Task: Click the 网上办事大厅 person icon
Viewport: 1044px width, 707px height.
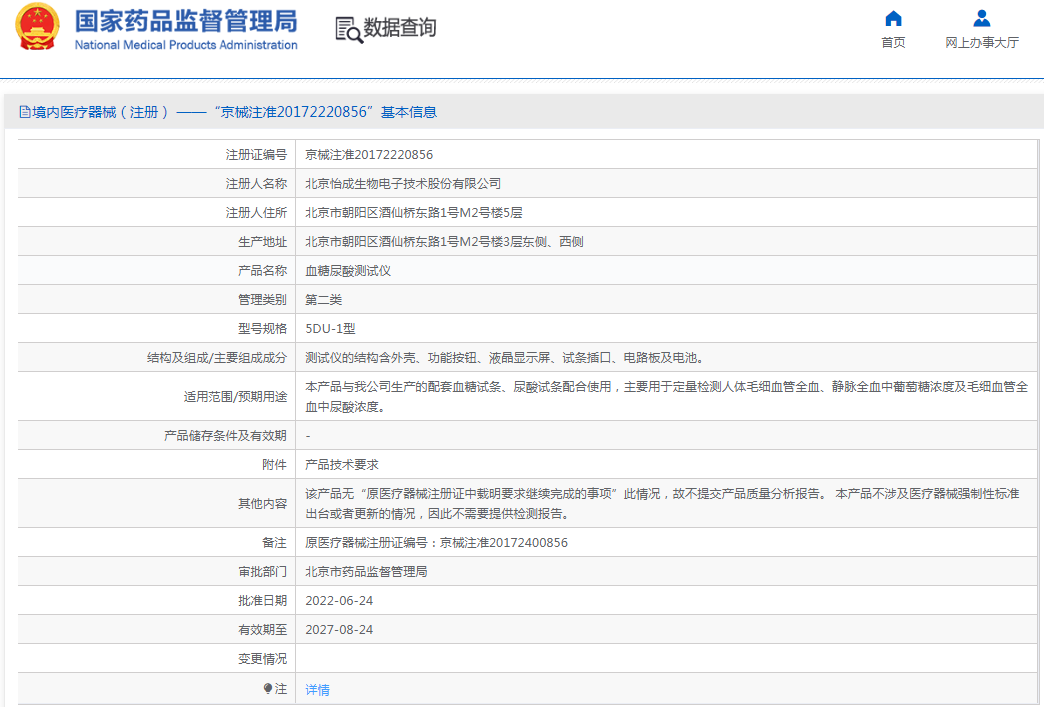Action: (981, 19)
